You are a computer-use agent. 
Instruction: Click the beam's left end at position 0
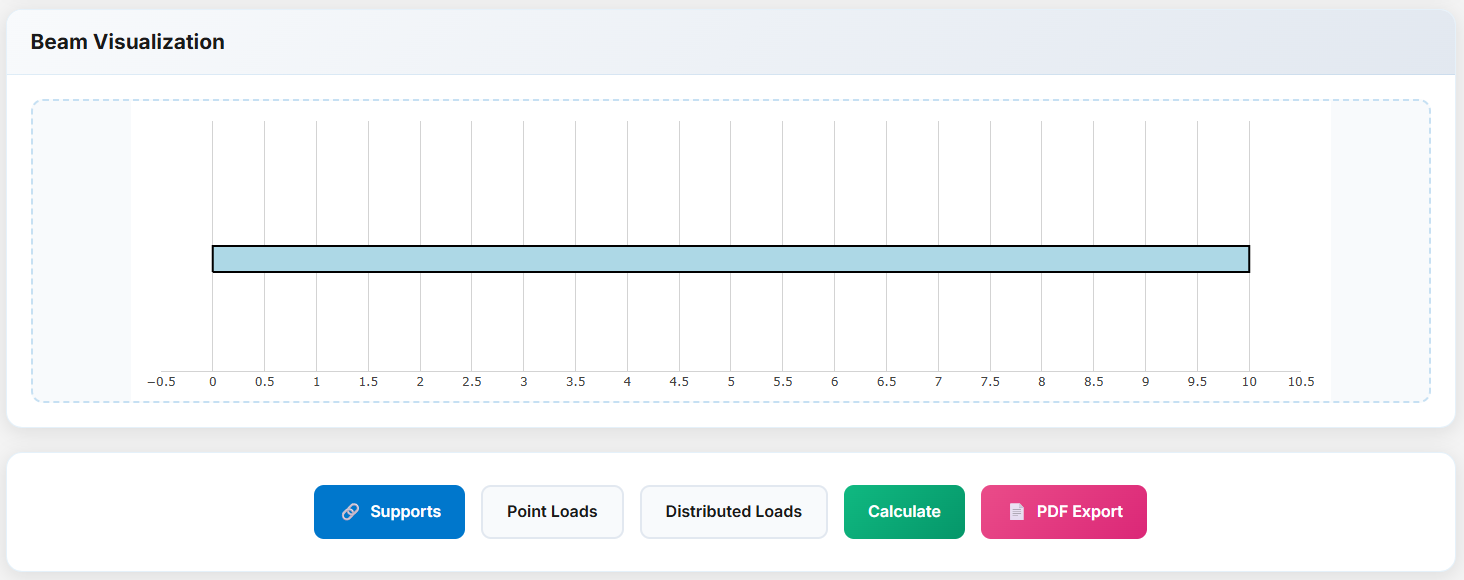coord(214,259)
